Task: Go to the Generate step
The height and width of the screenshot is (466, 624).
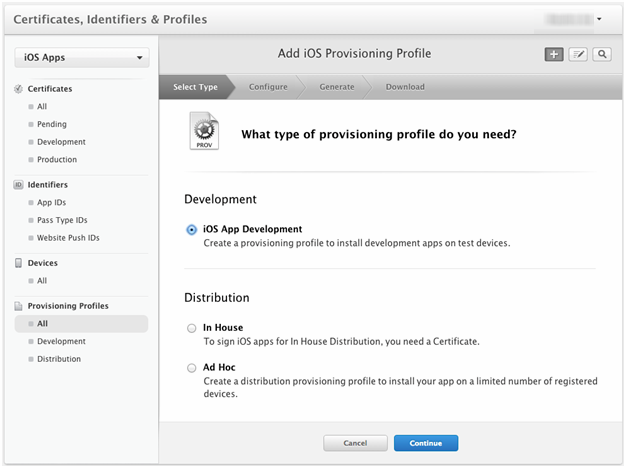Action: [337, 87]
